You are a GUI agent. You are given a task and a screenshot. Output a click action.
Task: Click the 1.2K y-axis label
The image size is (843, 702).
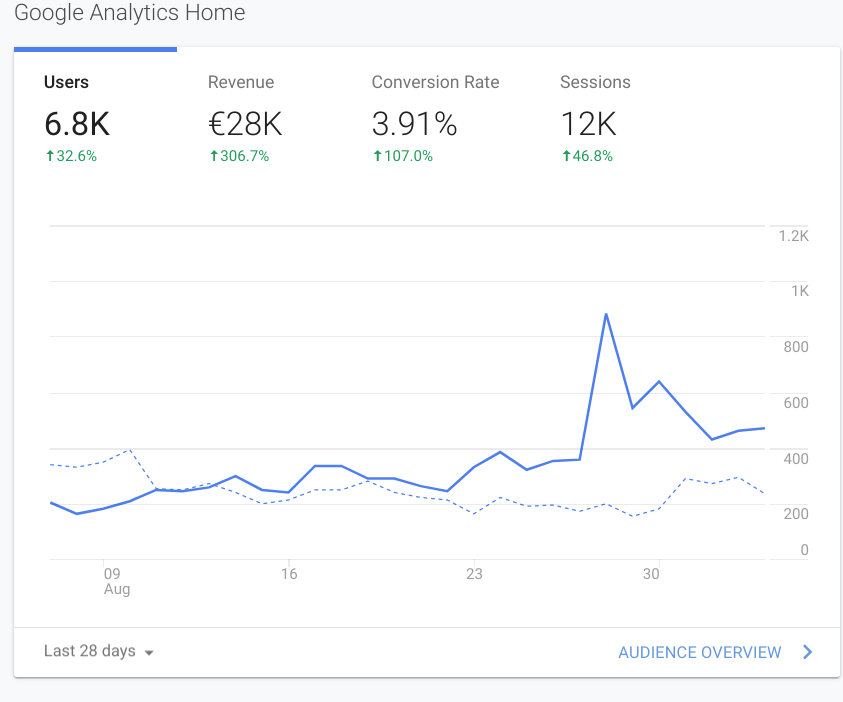(794, 236)
